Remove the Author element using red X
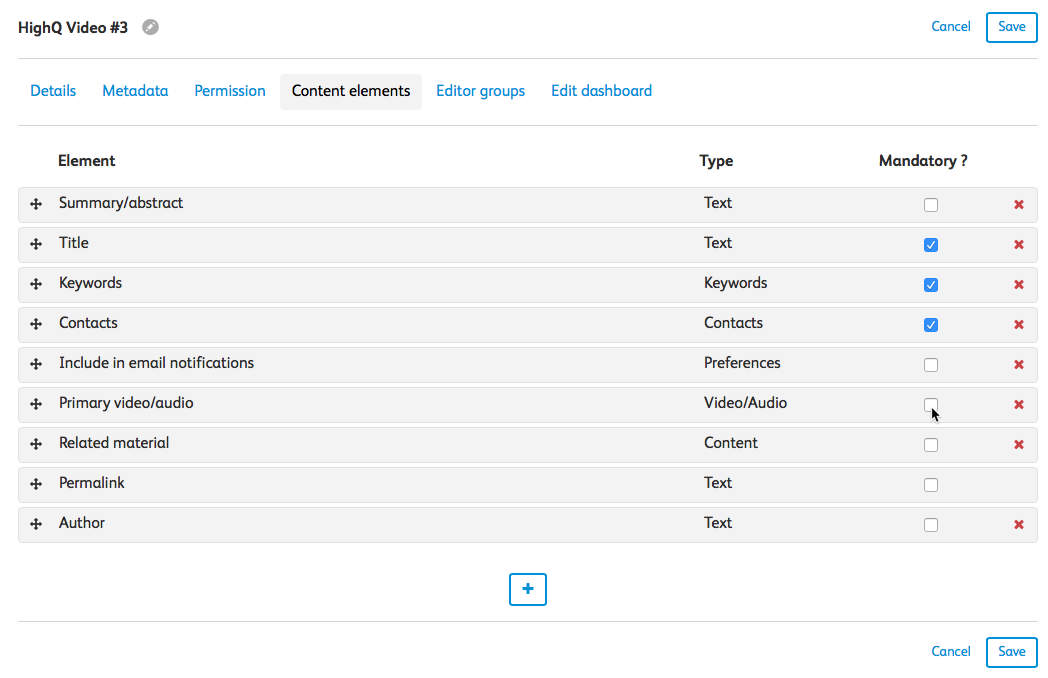 [1019, 525]
